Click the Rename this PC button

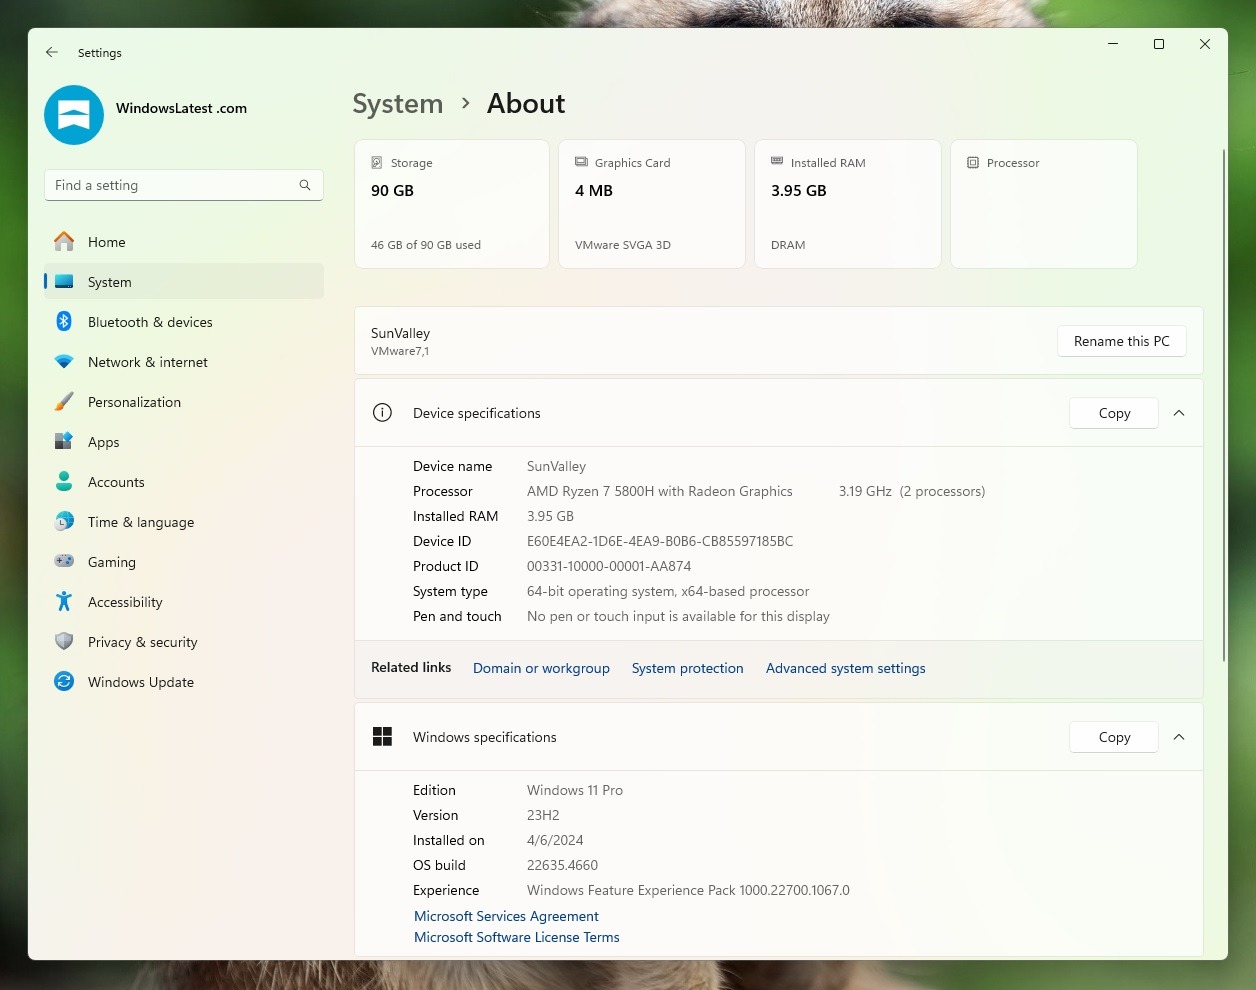coord(1121,341)
